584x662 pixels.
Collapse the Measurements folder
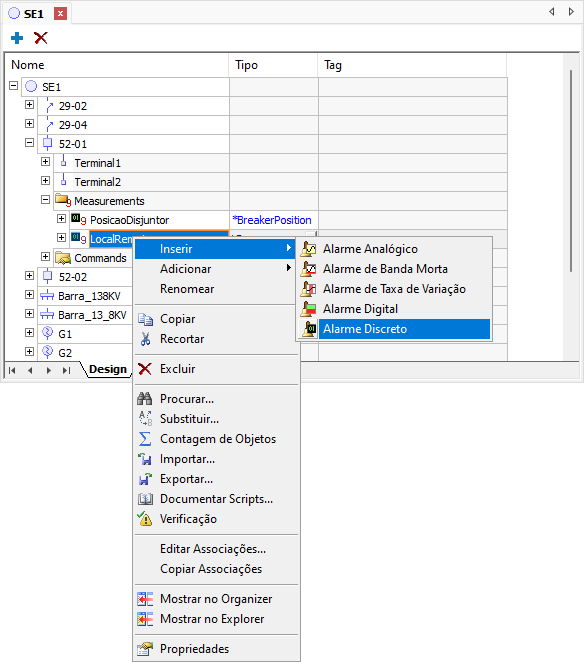point(45,199)
